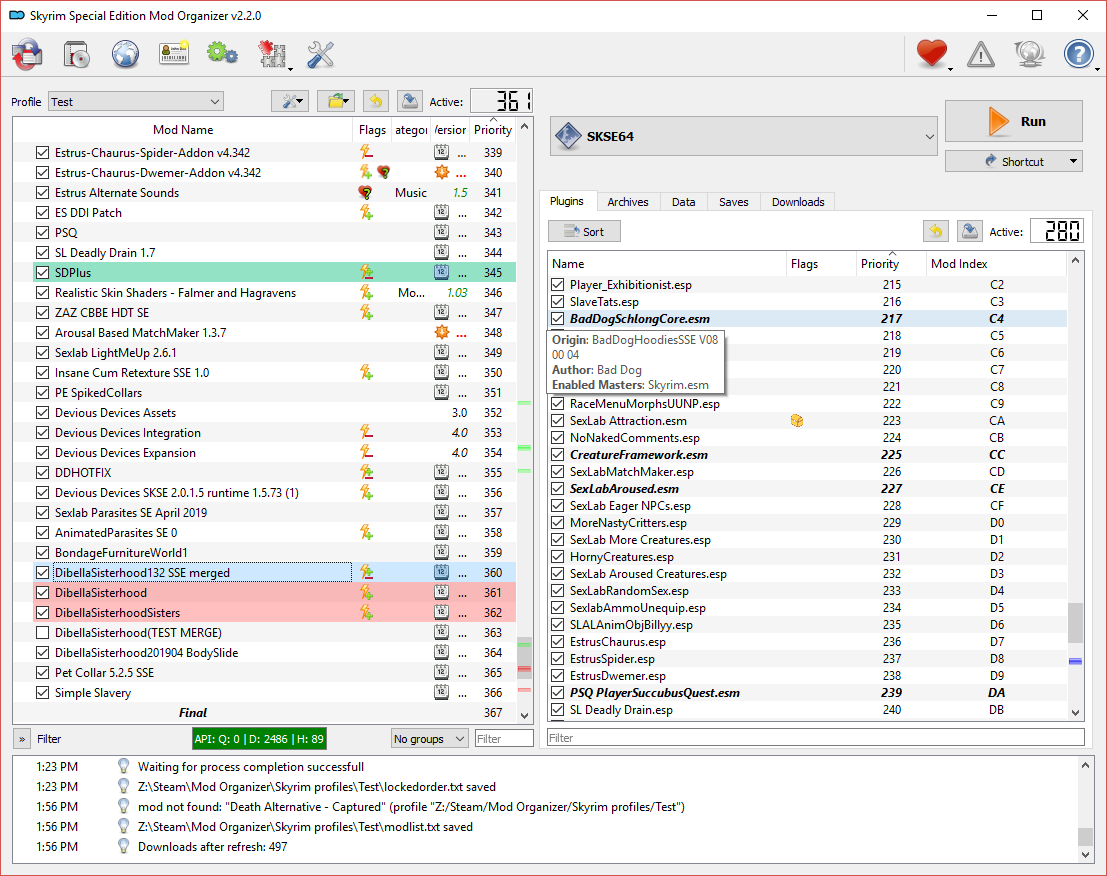
Task: Uncheck Pet Collar 5.2.5 SSE checkbox
Action: tap(42, 673)
